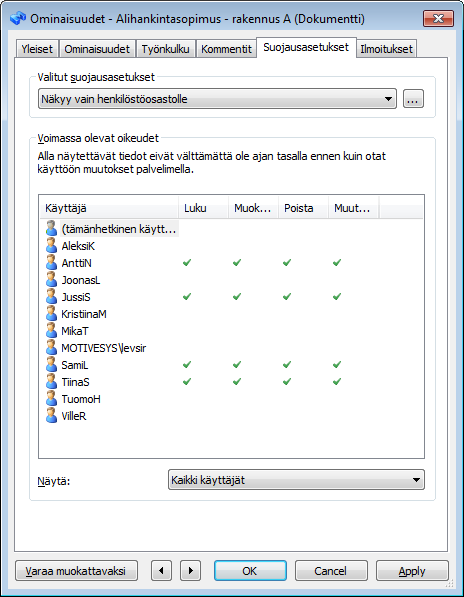Switch to the Työnkulku tab

[x=166, y=49]
